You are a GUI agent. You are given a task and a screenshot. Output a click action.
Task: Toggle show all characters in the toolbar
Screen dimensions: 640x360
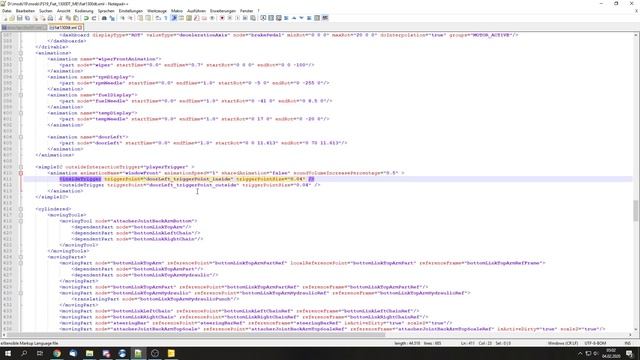pos(166,18)
